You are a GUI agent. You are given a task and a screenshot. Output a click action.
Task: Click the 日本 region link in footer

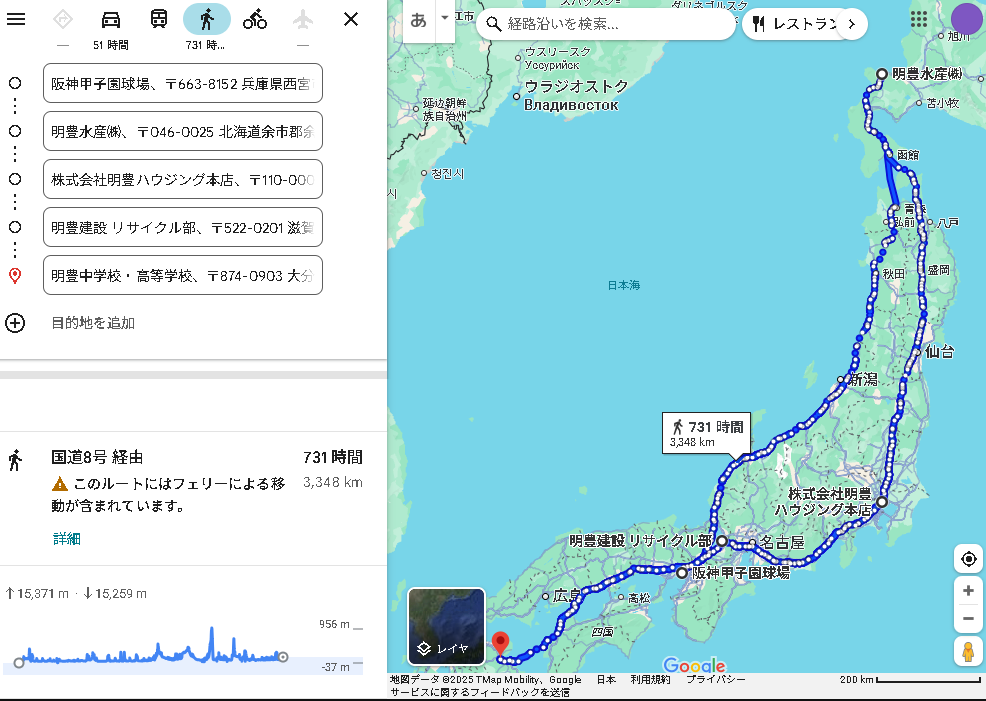click(606, 680)
